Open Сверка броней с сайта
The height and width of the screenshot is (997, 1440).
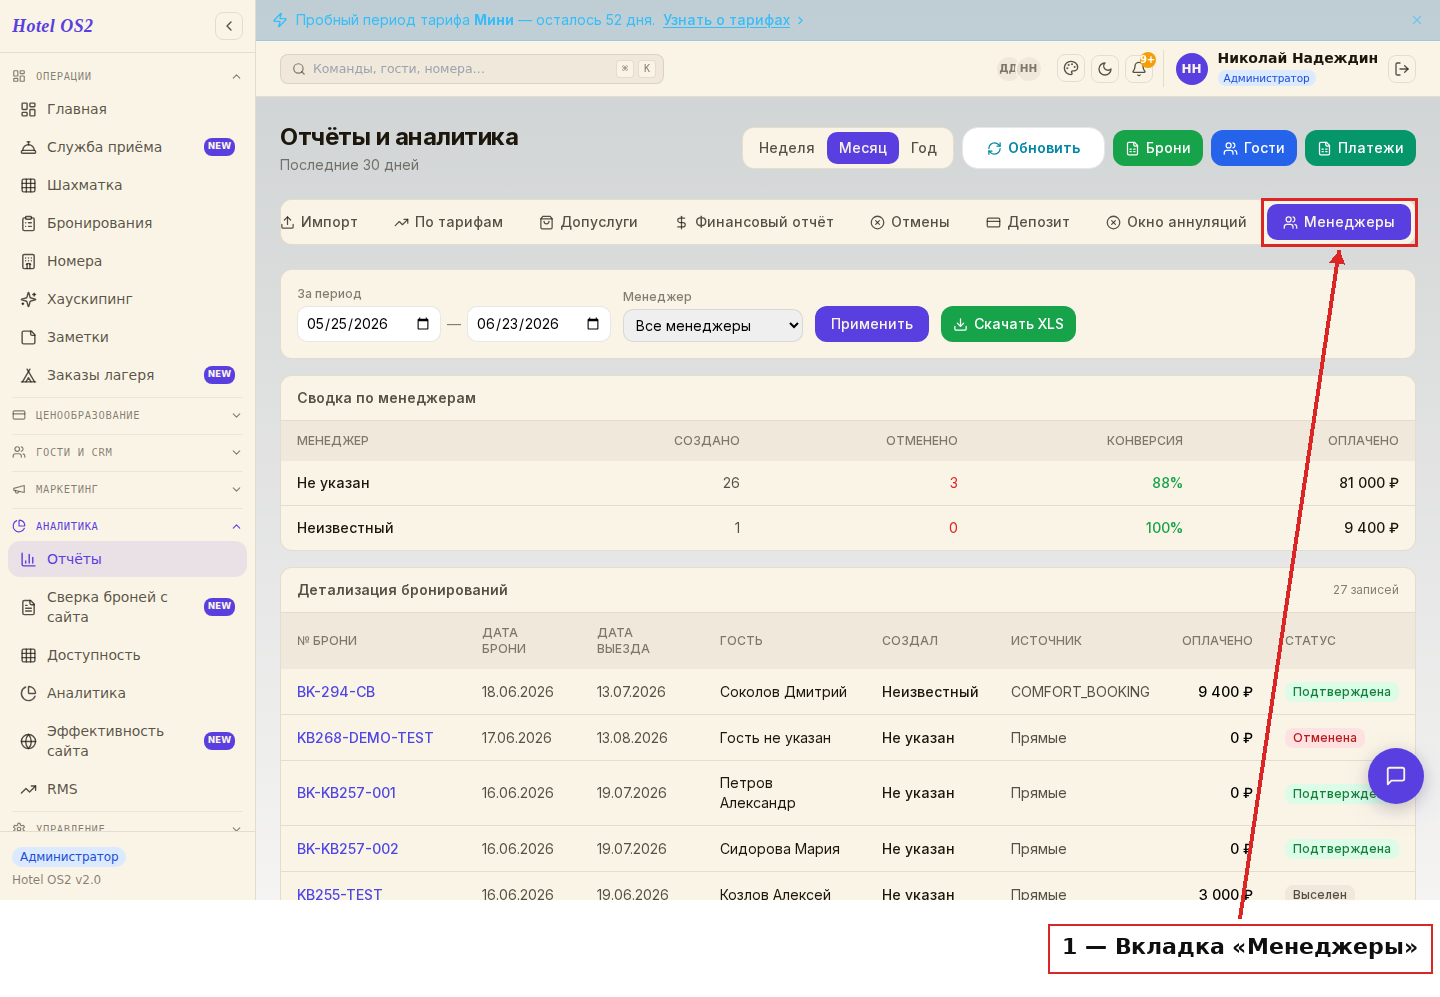127,607
